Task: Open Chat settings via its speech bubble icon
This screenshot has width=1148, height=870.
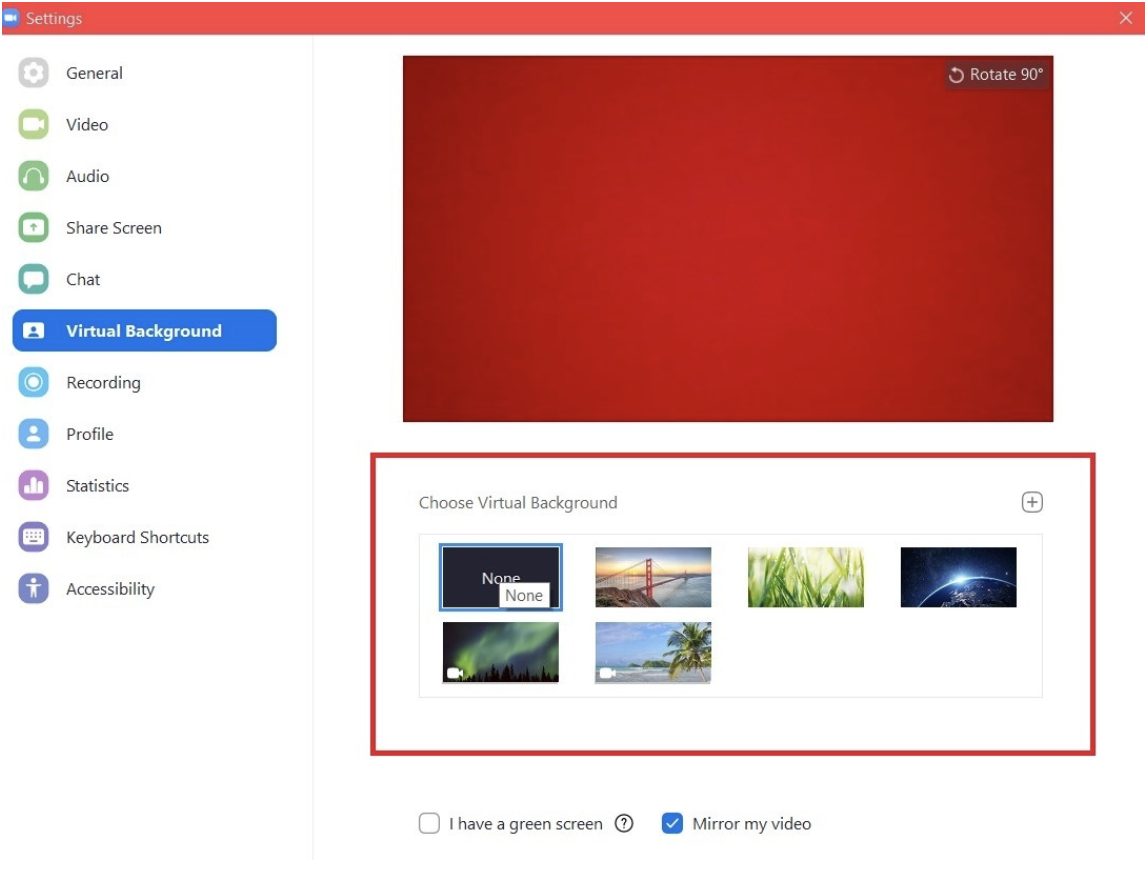Action: [x=35, y=279]
